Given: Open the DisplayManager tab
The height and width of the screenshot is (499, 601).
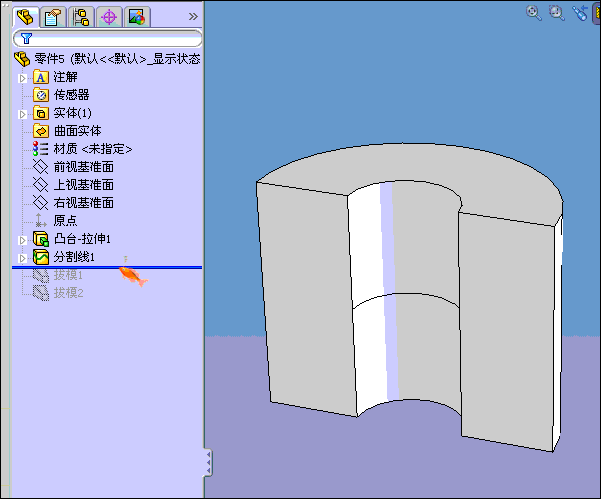Looking at the screenshot, I should click(x=137, y=17).
